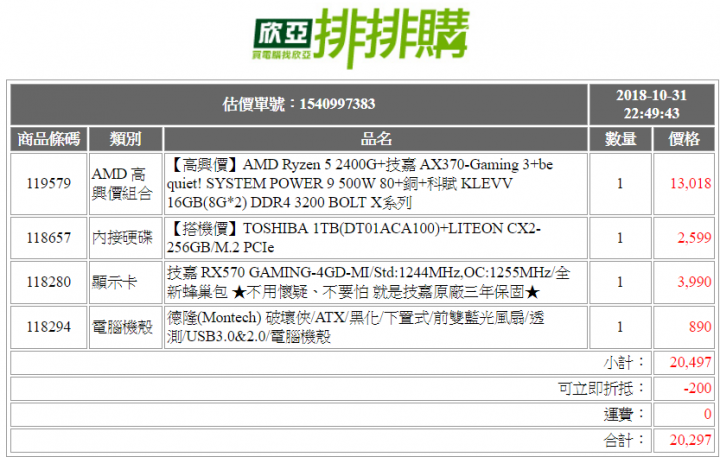Click quantity 1 in the 118280 row
This screenshot has width=720, height=457.
click(x=620, y=282)
